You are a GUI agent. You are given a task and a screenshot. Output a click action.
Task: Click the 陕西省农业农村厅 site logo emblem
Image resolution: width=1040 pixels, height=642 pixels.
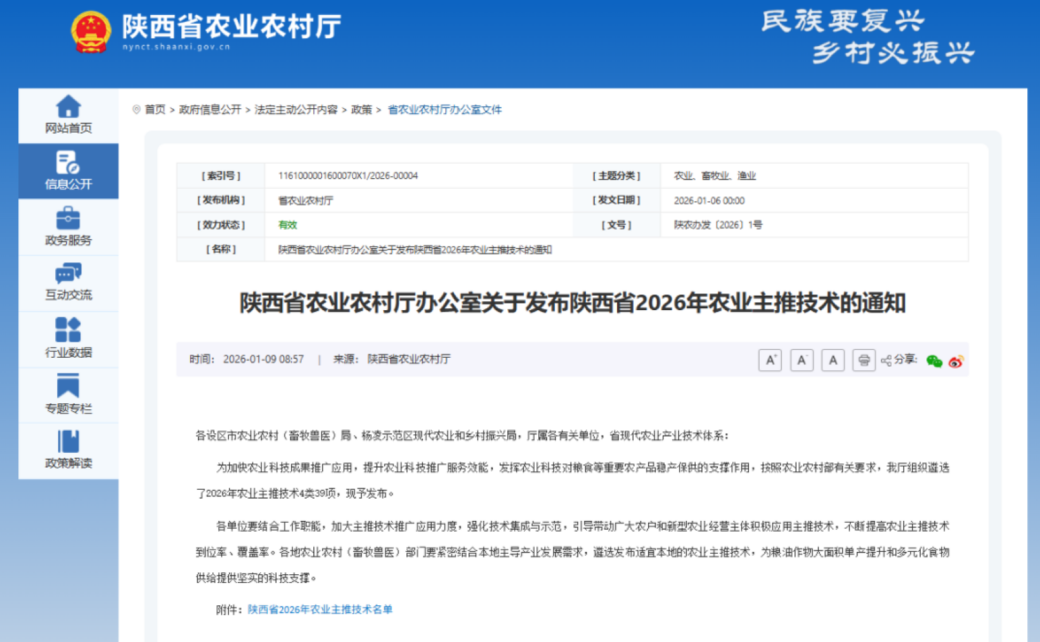tap(90, 31)
